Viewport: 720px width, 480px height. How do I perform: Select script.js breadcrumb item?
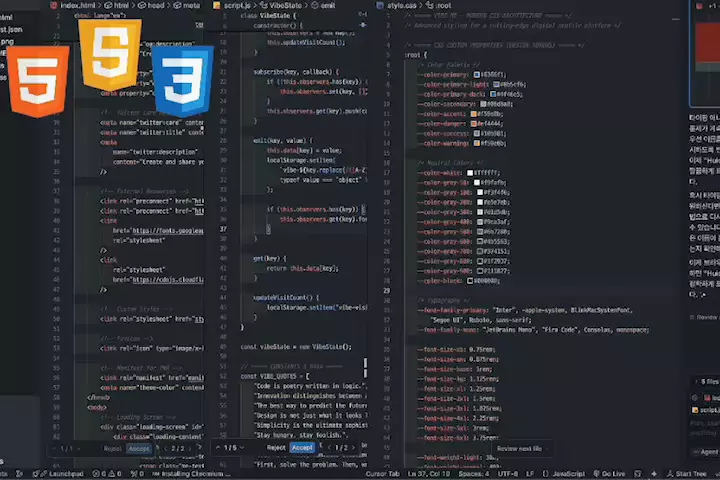point(237,6)
